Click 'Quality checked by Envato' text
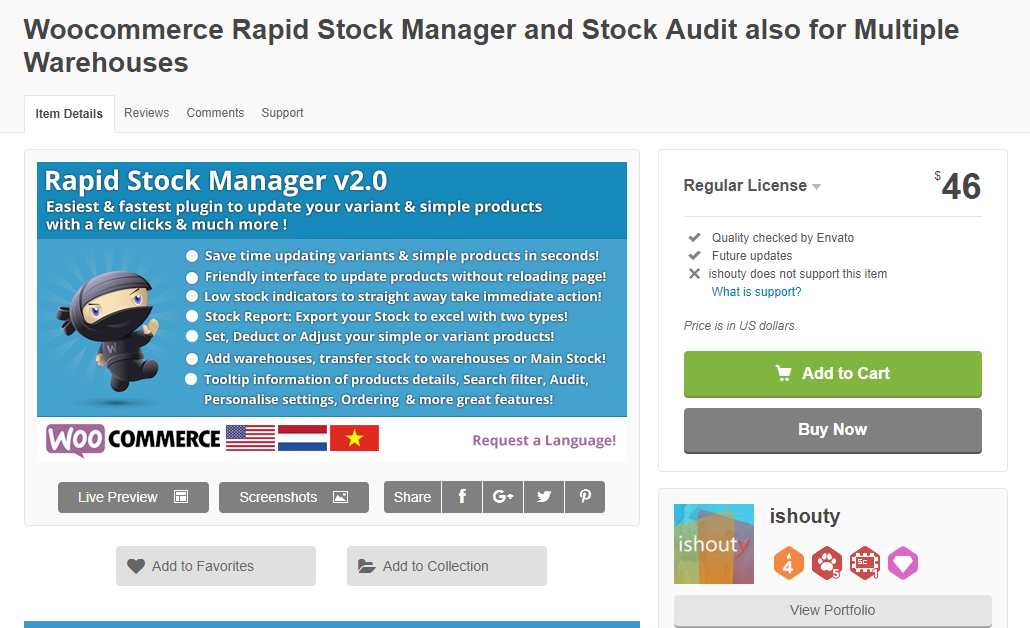 [x=782, y=238]
